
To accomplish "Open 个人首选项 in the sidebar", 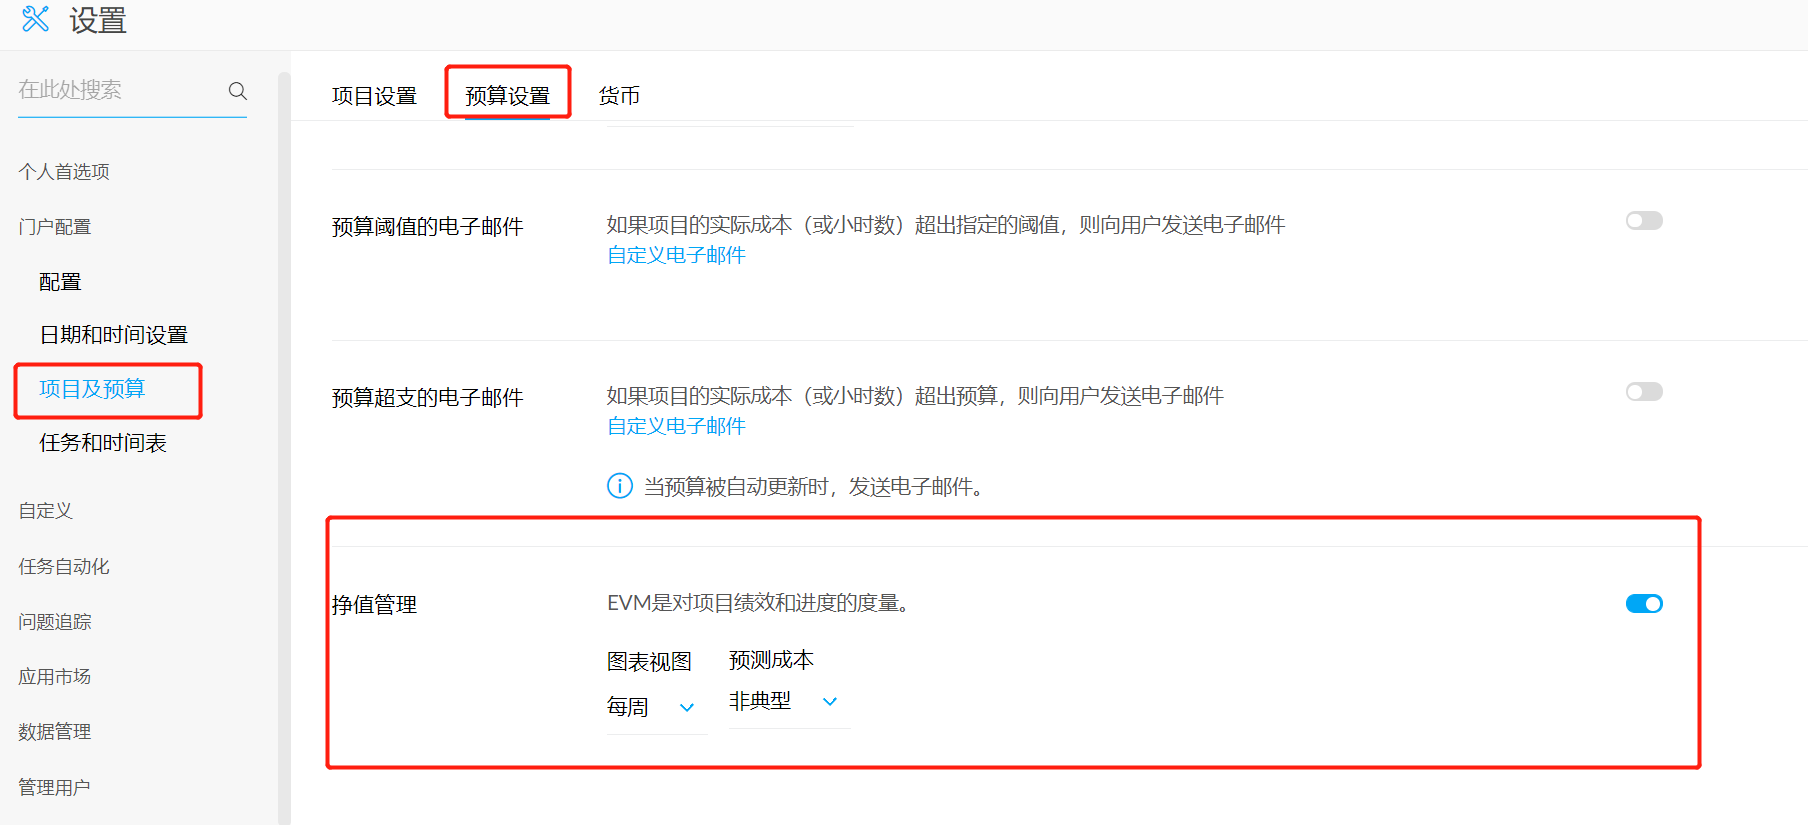I will [64, 172].
